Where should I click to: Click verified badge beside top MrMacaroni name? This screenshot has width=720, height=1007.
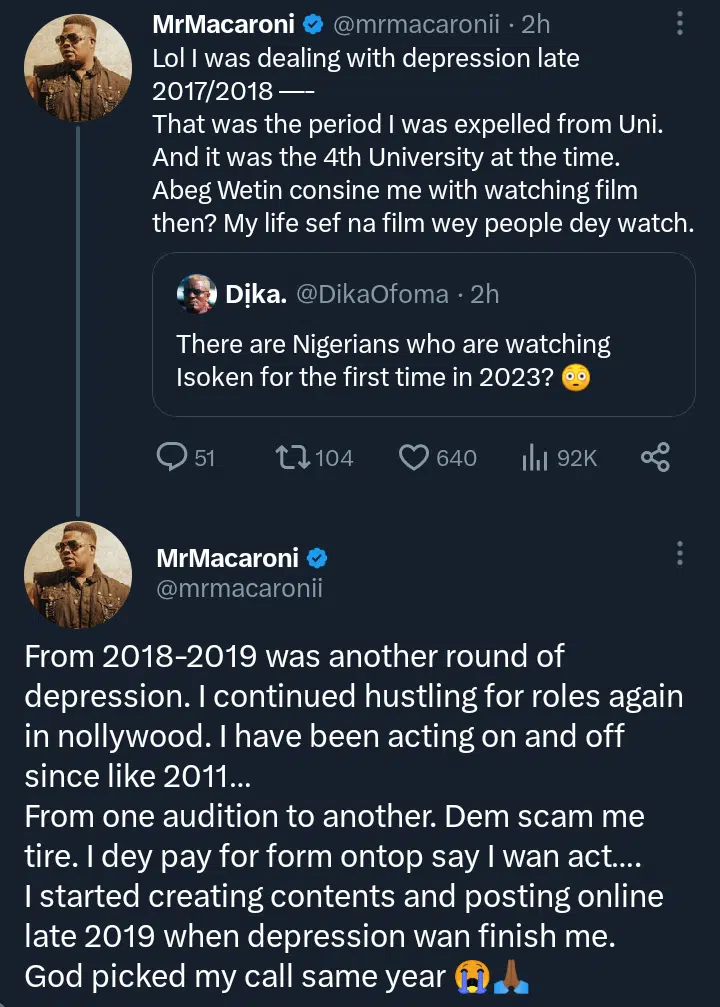pyautogui.click(x=313, y=22)
